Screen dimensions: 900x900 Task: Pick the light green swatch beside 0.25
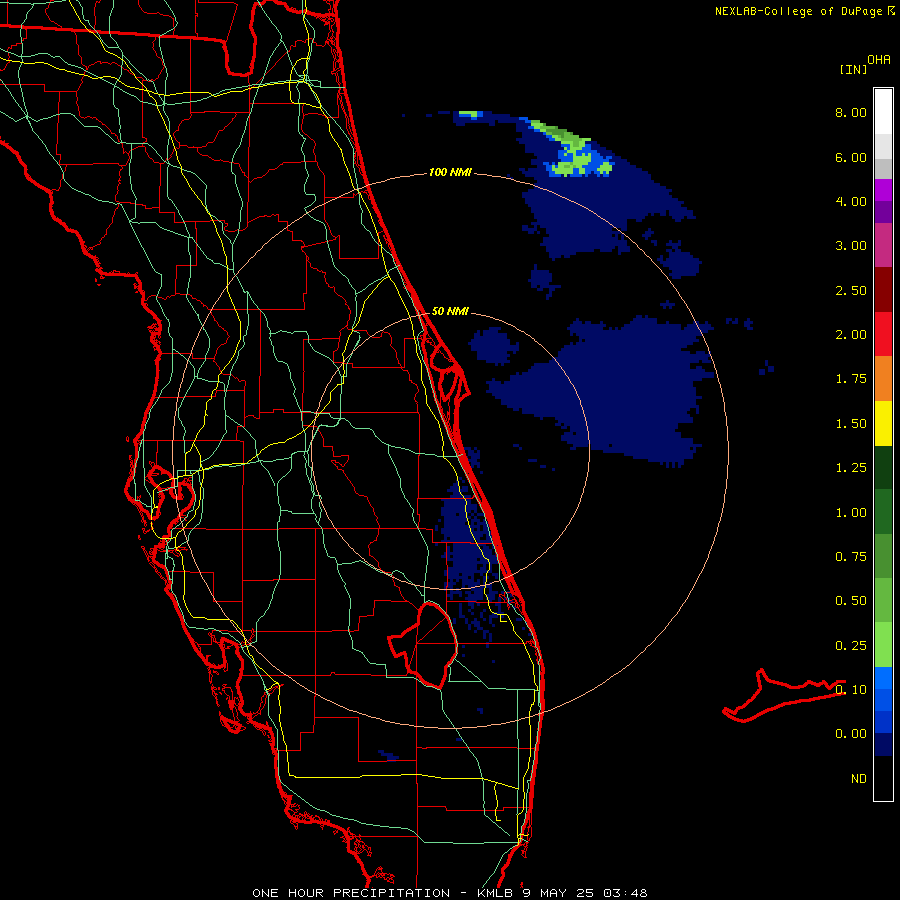tap(883, 645)
